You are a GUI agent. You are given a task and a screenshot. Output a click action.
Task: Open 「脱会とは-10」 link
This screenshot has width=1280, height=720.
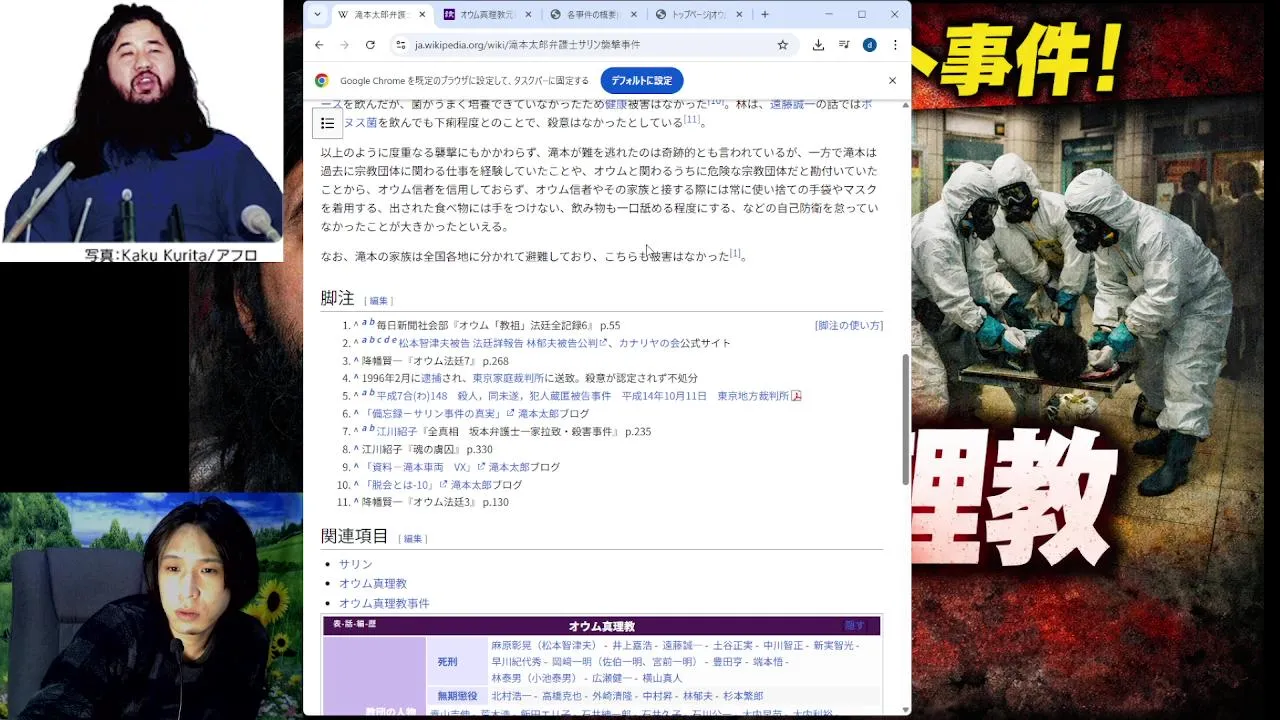(405, 485)
